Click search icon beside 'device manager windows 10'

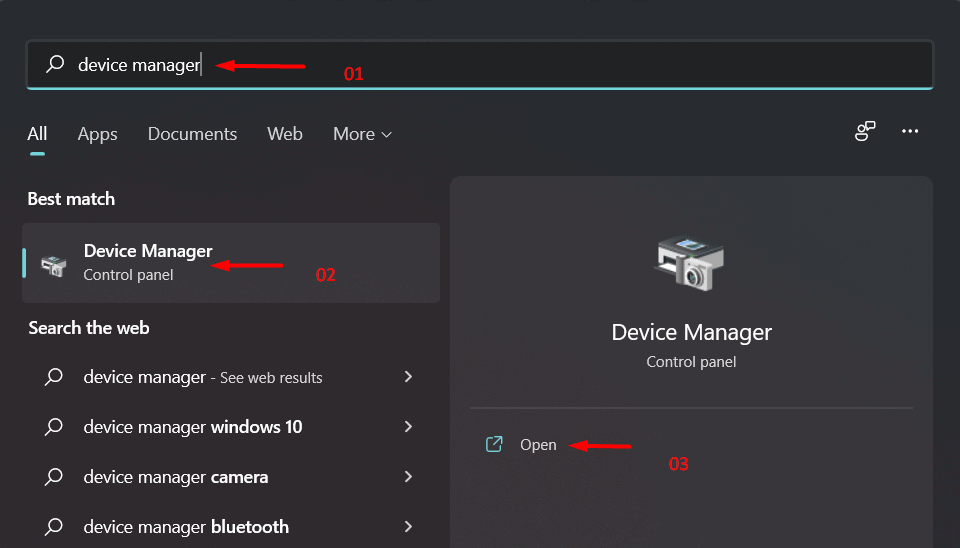(55, 427)
